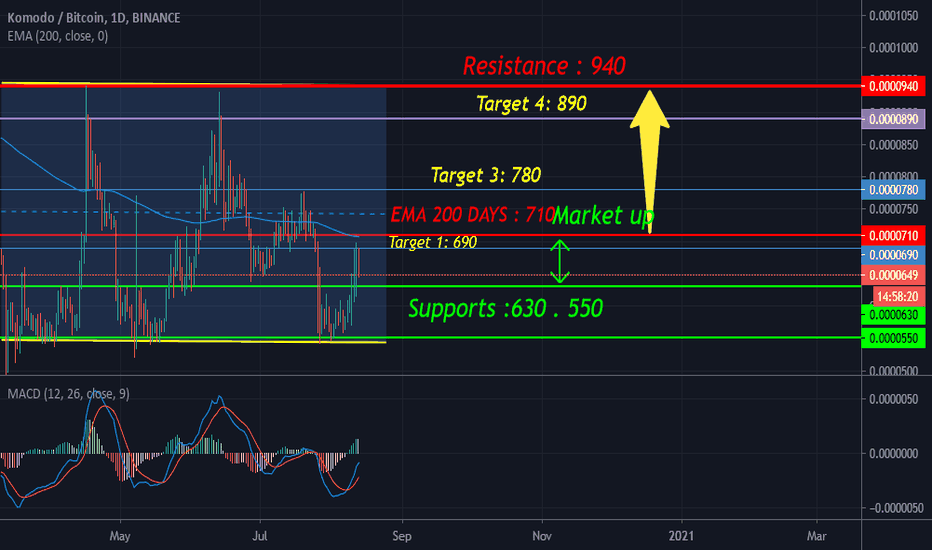932x550 pixels.
Task: Click the blue 0.0000780 price label
Action: [893, 190]
